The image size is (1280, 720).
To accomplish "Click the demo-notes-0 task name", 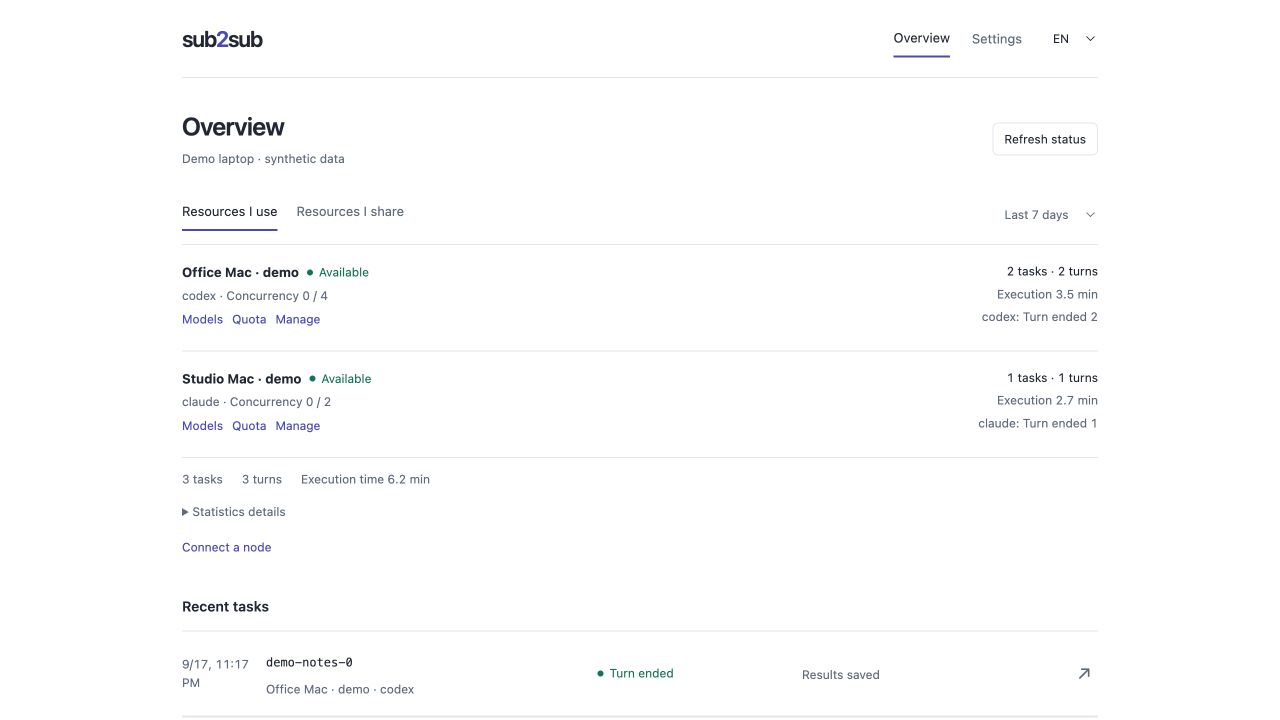I will [309, 663].
